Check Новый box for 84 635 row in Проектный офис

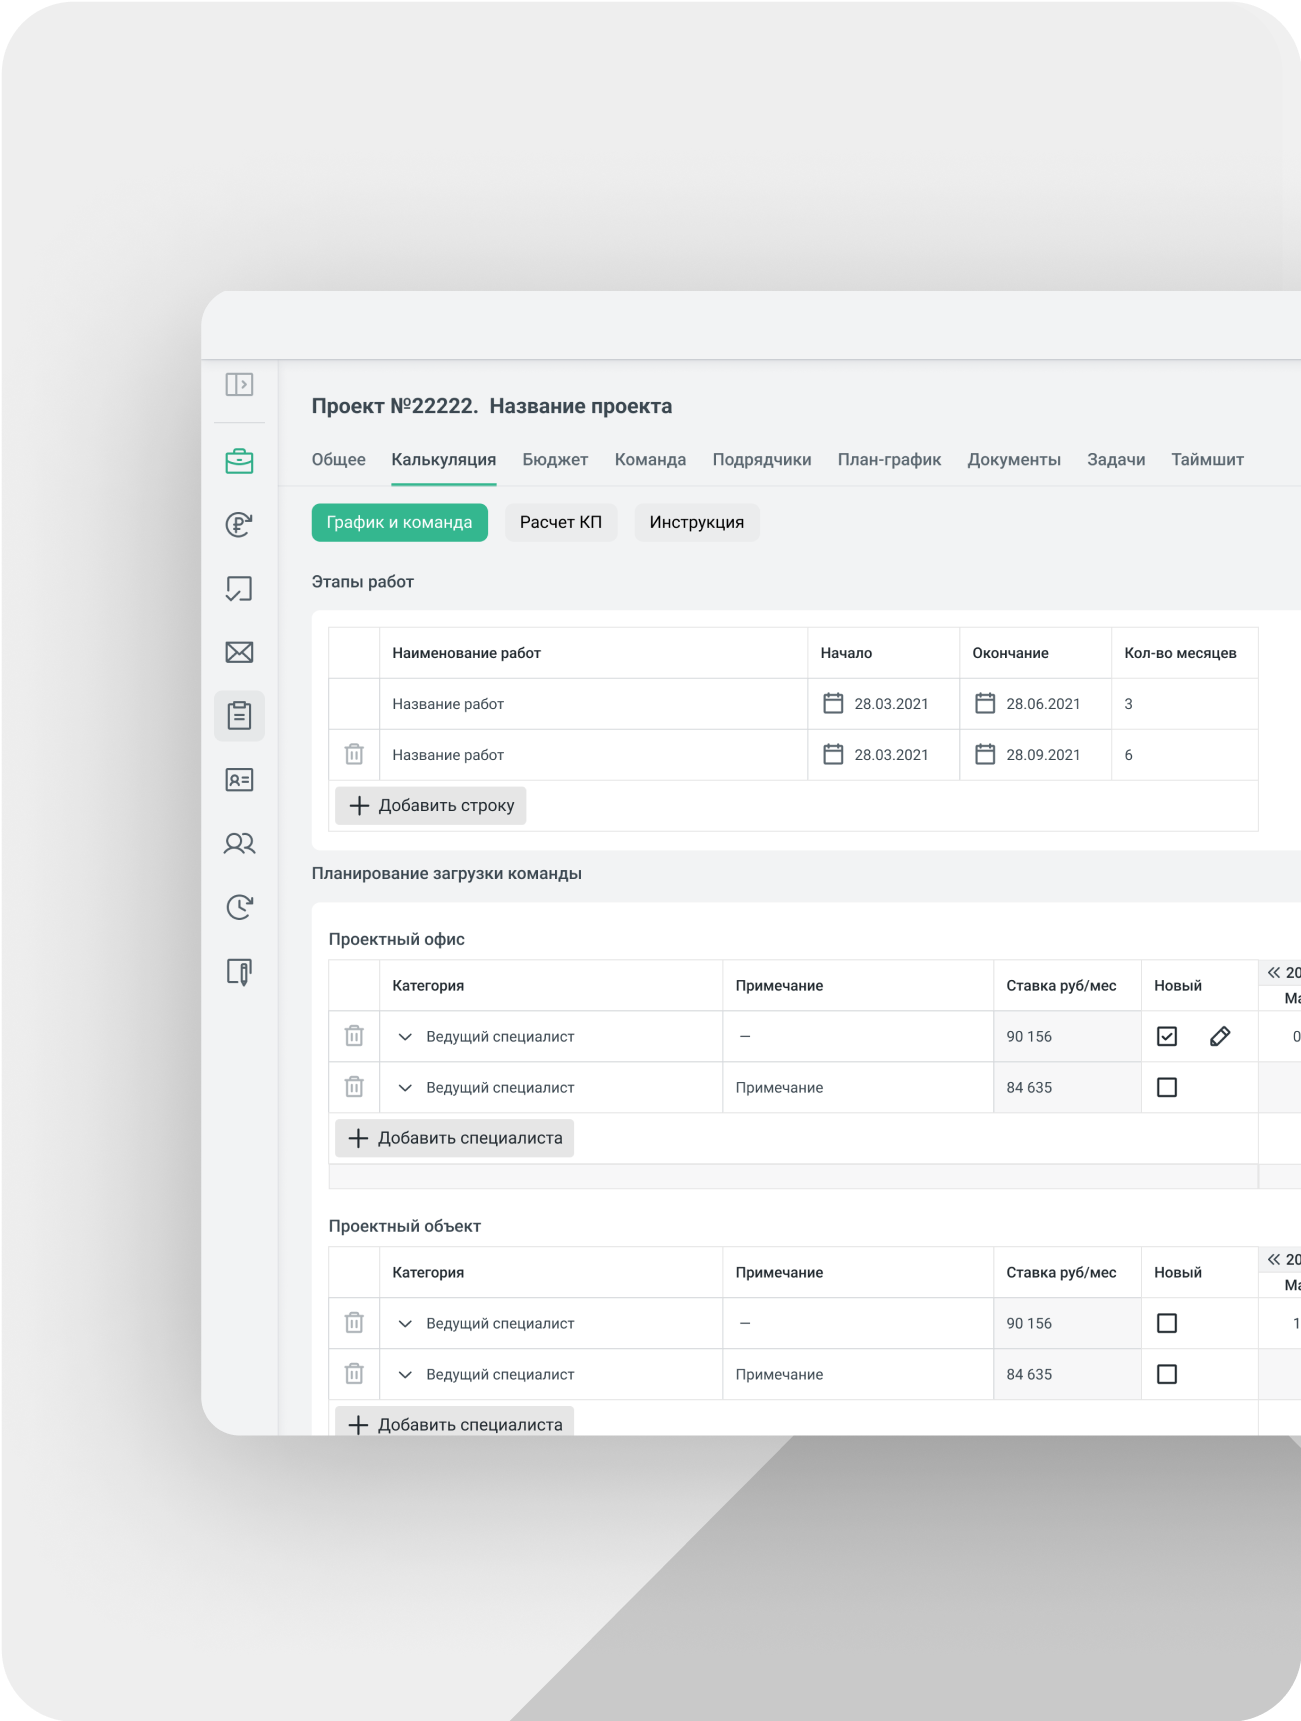(x=1166, y=1087)
